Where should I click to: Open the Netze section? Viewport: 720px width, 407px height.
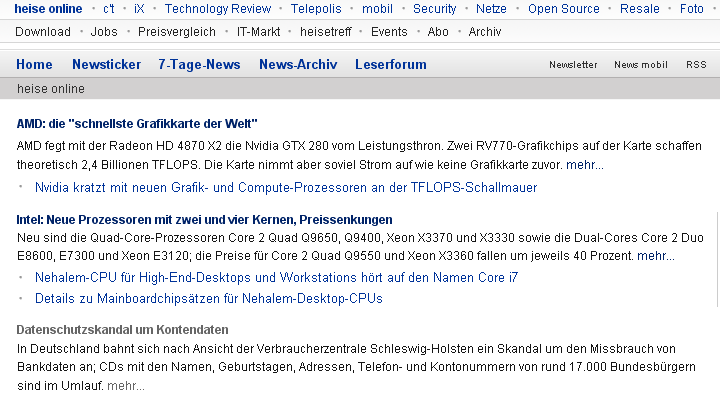point(491,9)
